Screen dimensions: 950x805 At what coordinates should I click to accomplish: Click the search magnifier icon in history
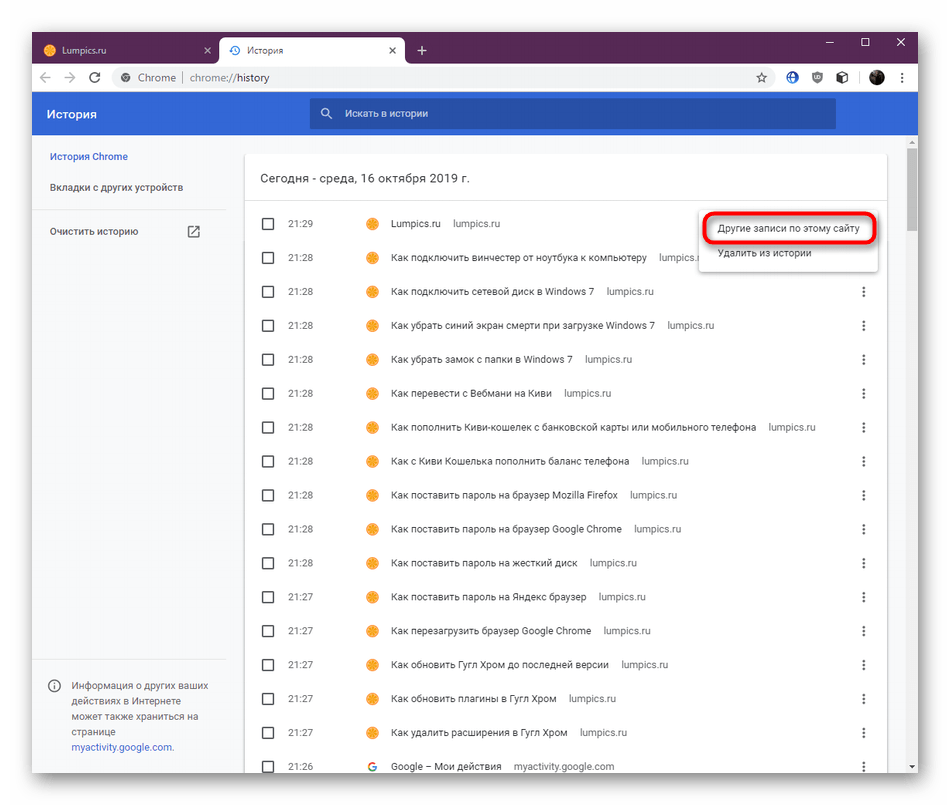pos(327,113)
